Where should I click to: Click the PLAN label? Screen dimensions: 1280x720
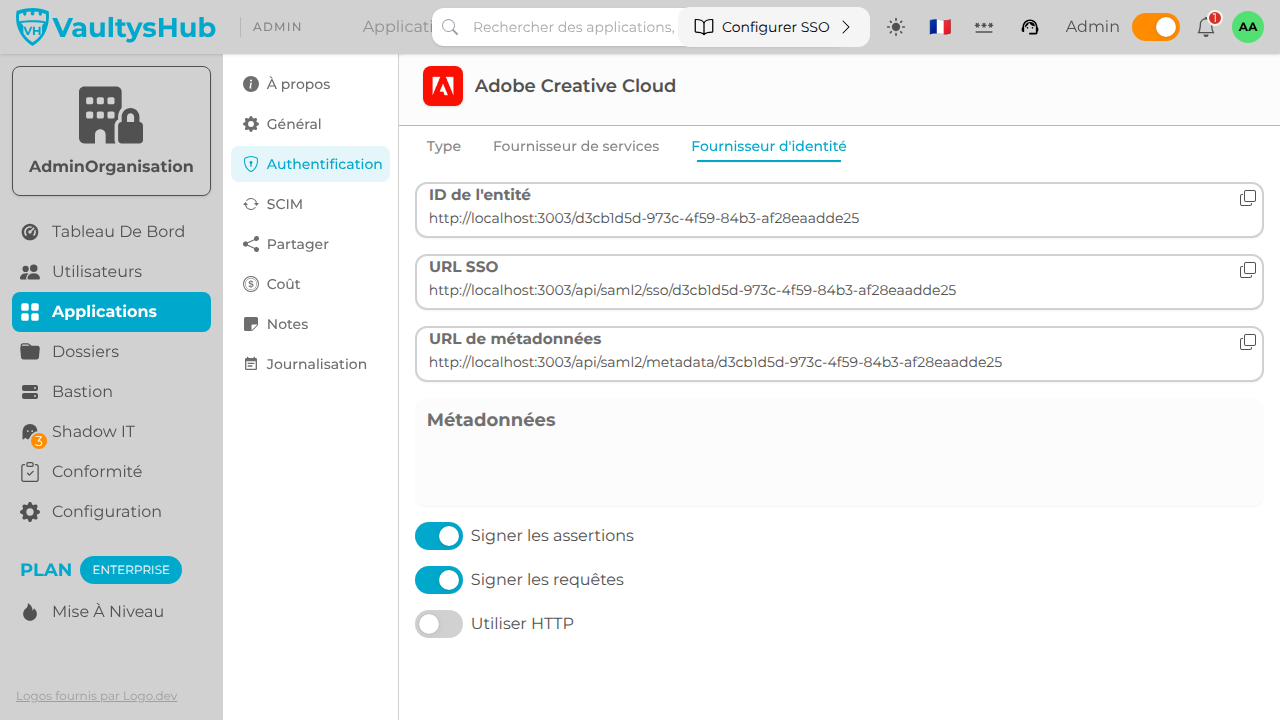click(46, 570)
